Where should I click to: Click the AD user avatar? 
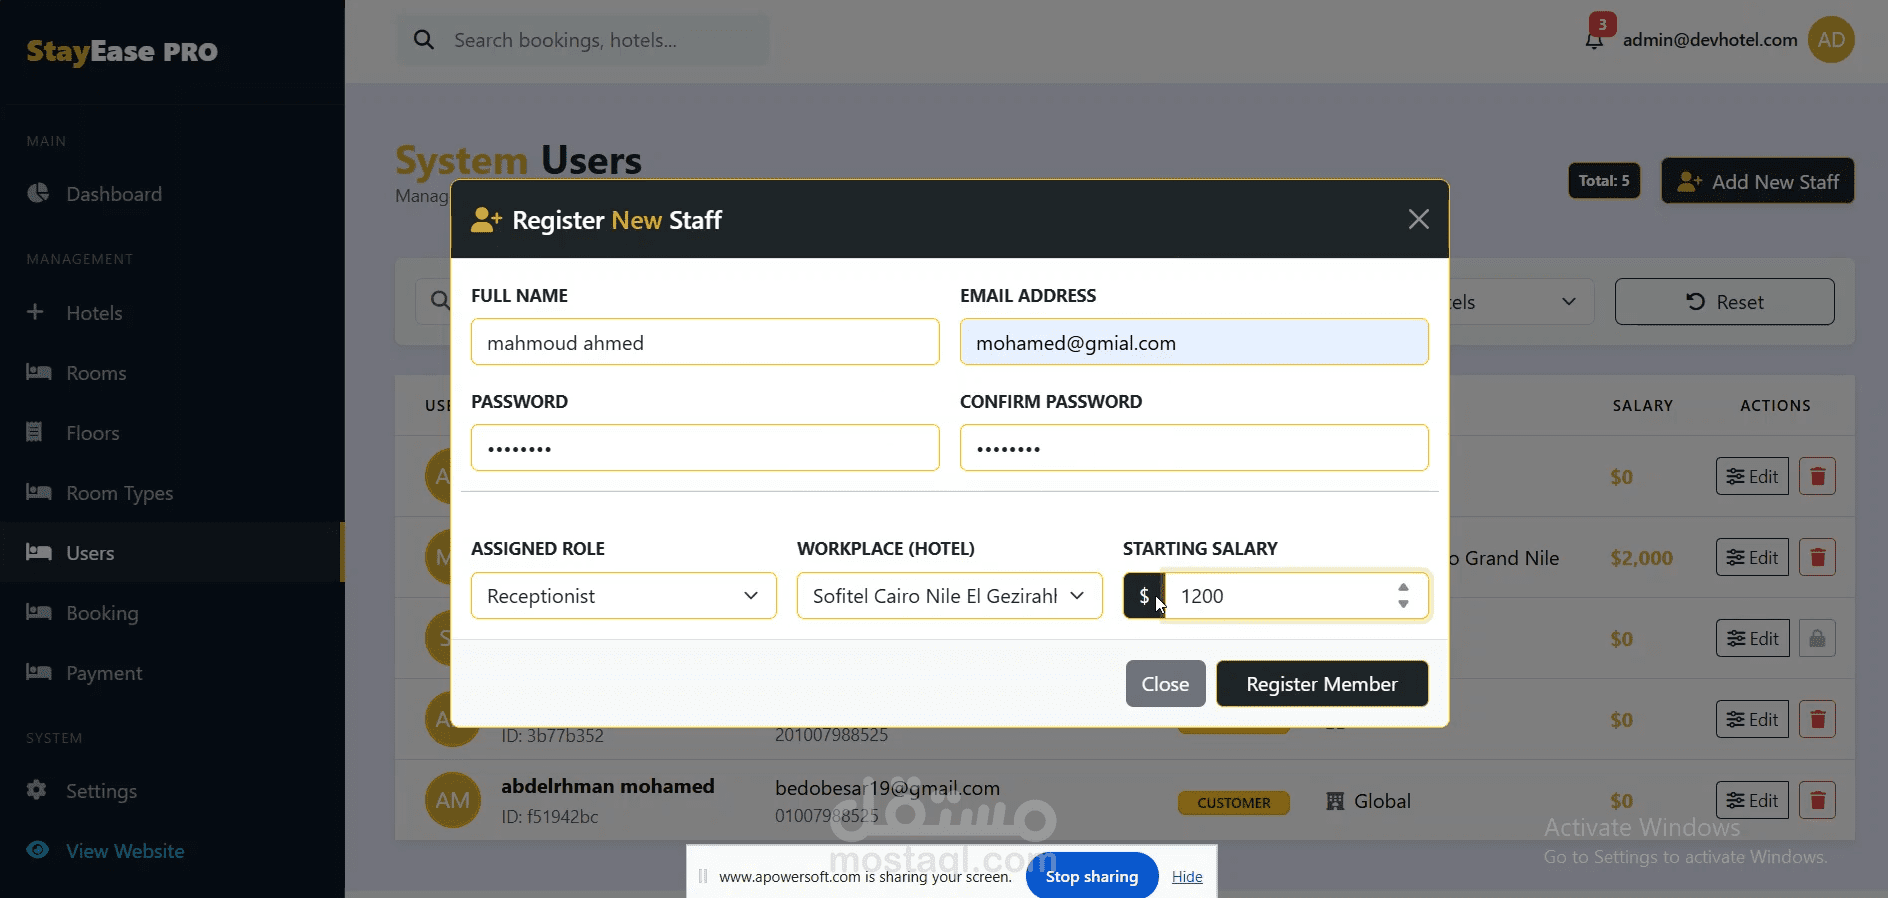[1831, 40]
